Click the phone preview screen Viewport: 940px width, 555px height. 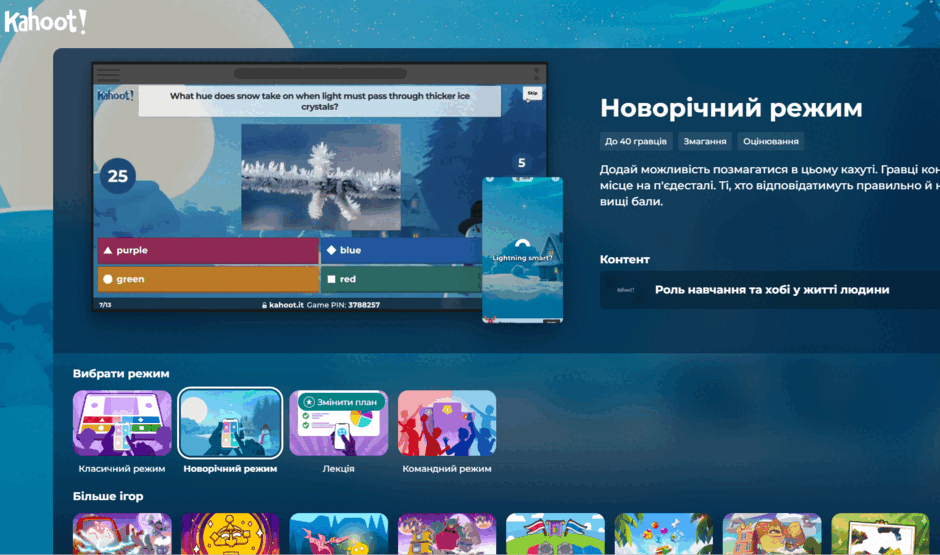pyautogui.click(x=522, y=250)
